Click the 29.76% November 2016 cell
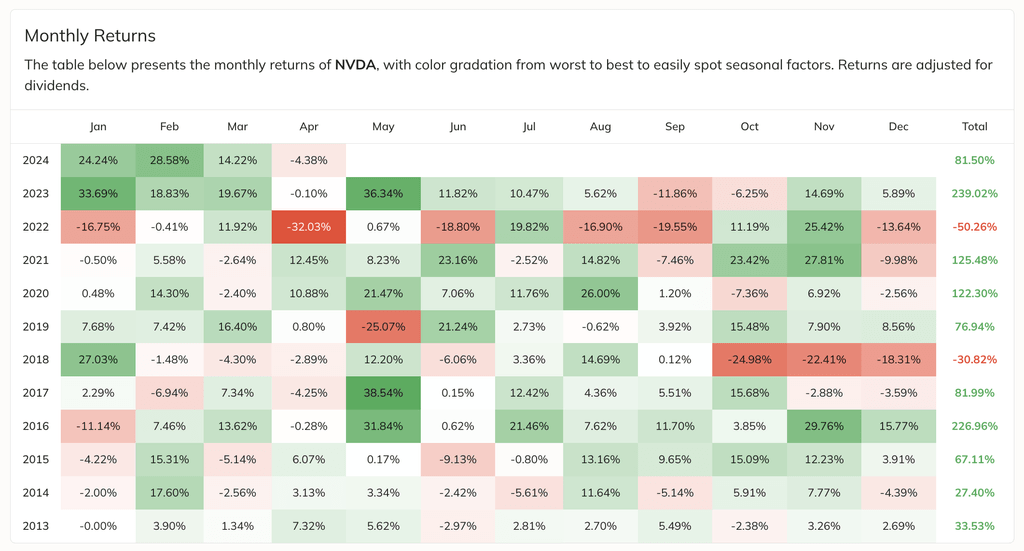 [x=824, y=424]
